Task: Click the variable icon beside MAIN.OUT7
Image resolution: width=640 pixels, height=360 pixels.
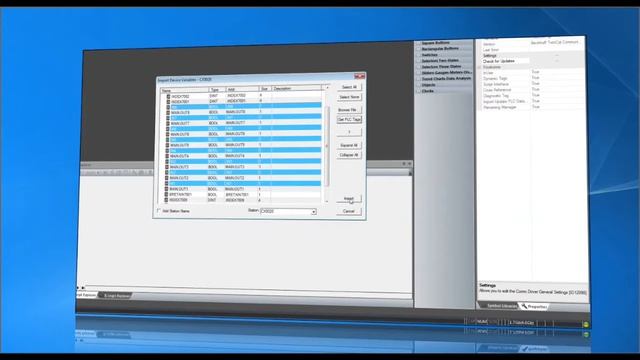Action: (x=168, y=123)
